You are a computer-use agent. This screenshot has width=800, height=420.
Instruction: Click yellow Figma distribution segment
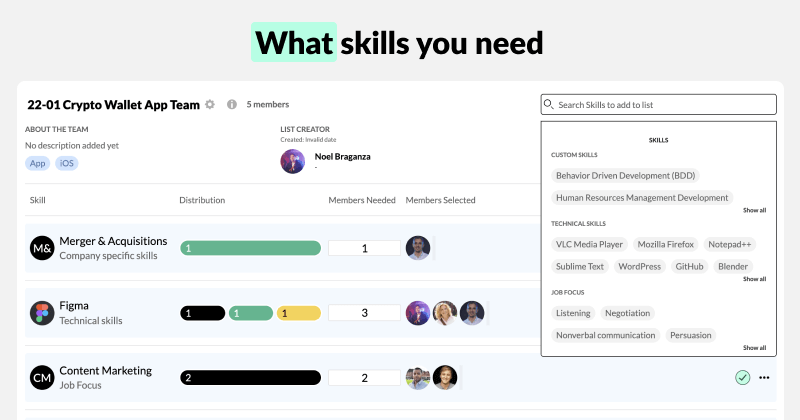click(x=298, y=313)
